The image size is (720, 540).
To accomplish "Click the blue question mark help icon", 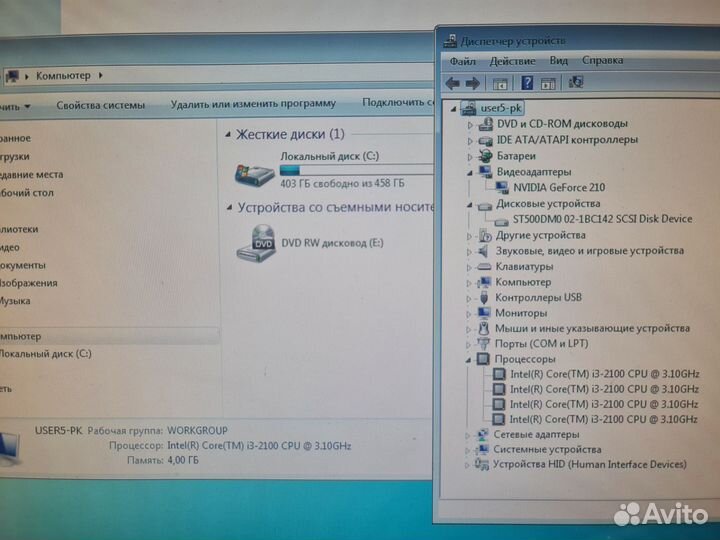I will click(527, 83).
